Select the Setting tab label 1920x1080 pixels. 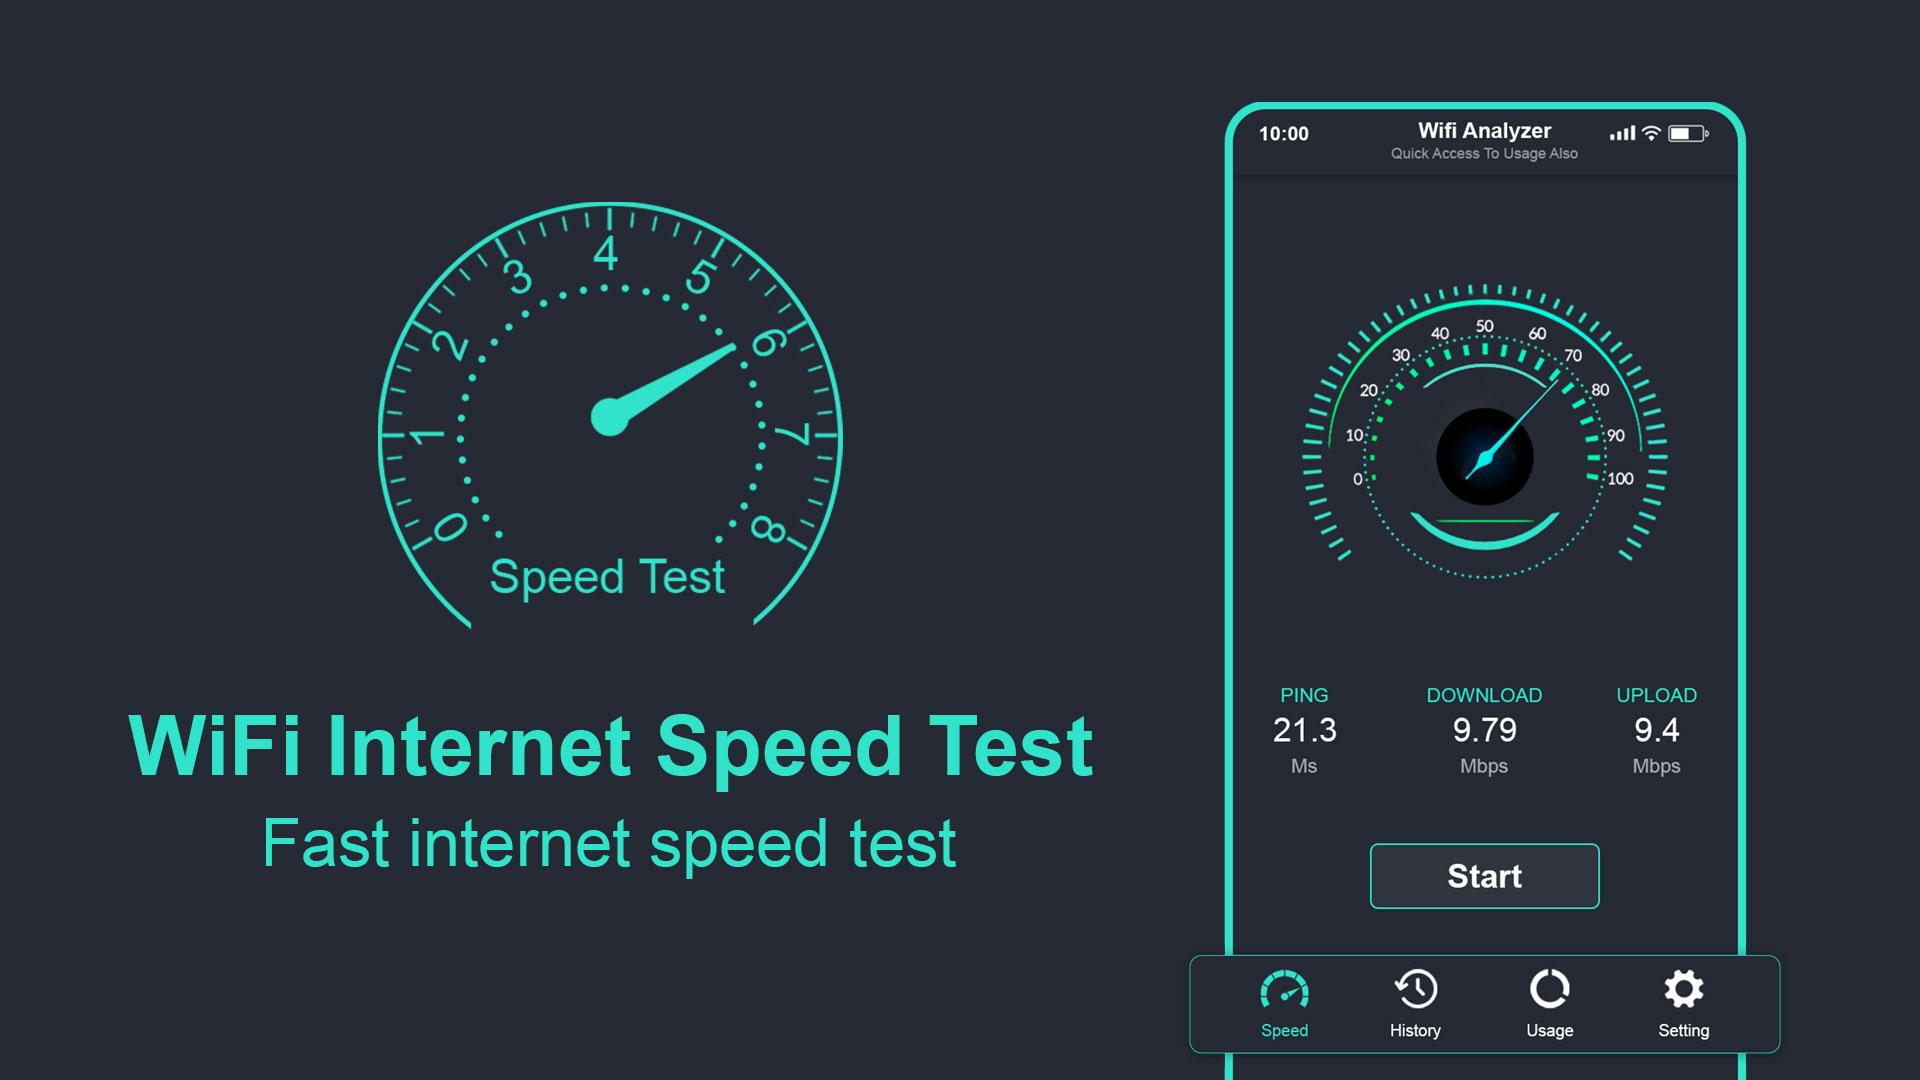(x=1684, y=1030)
